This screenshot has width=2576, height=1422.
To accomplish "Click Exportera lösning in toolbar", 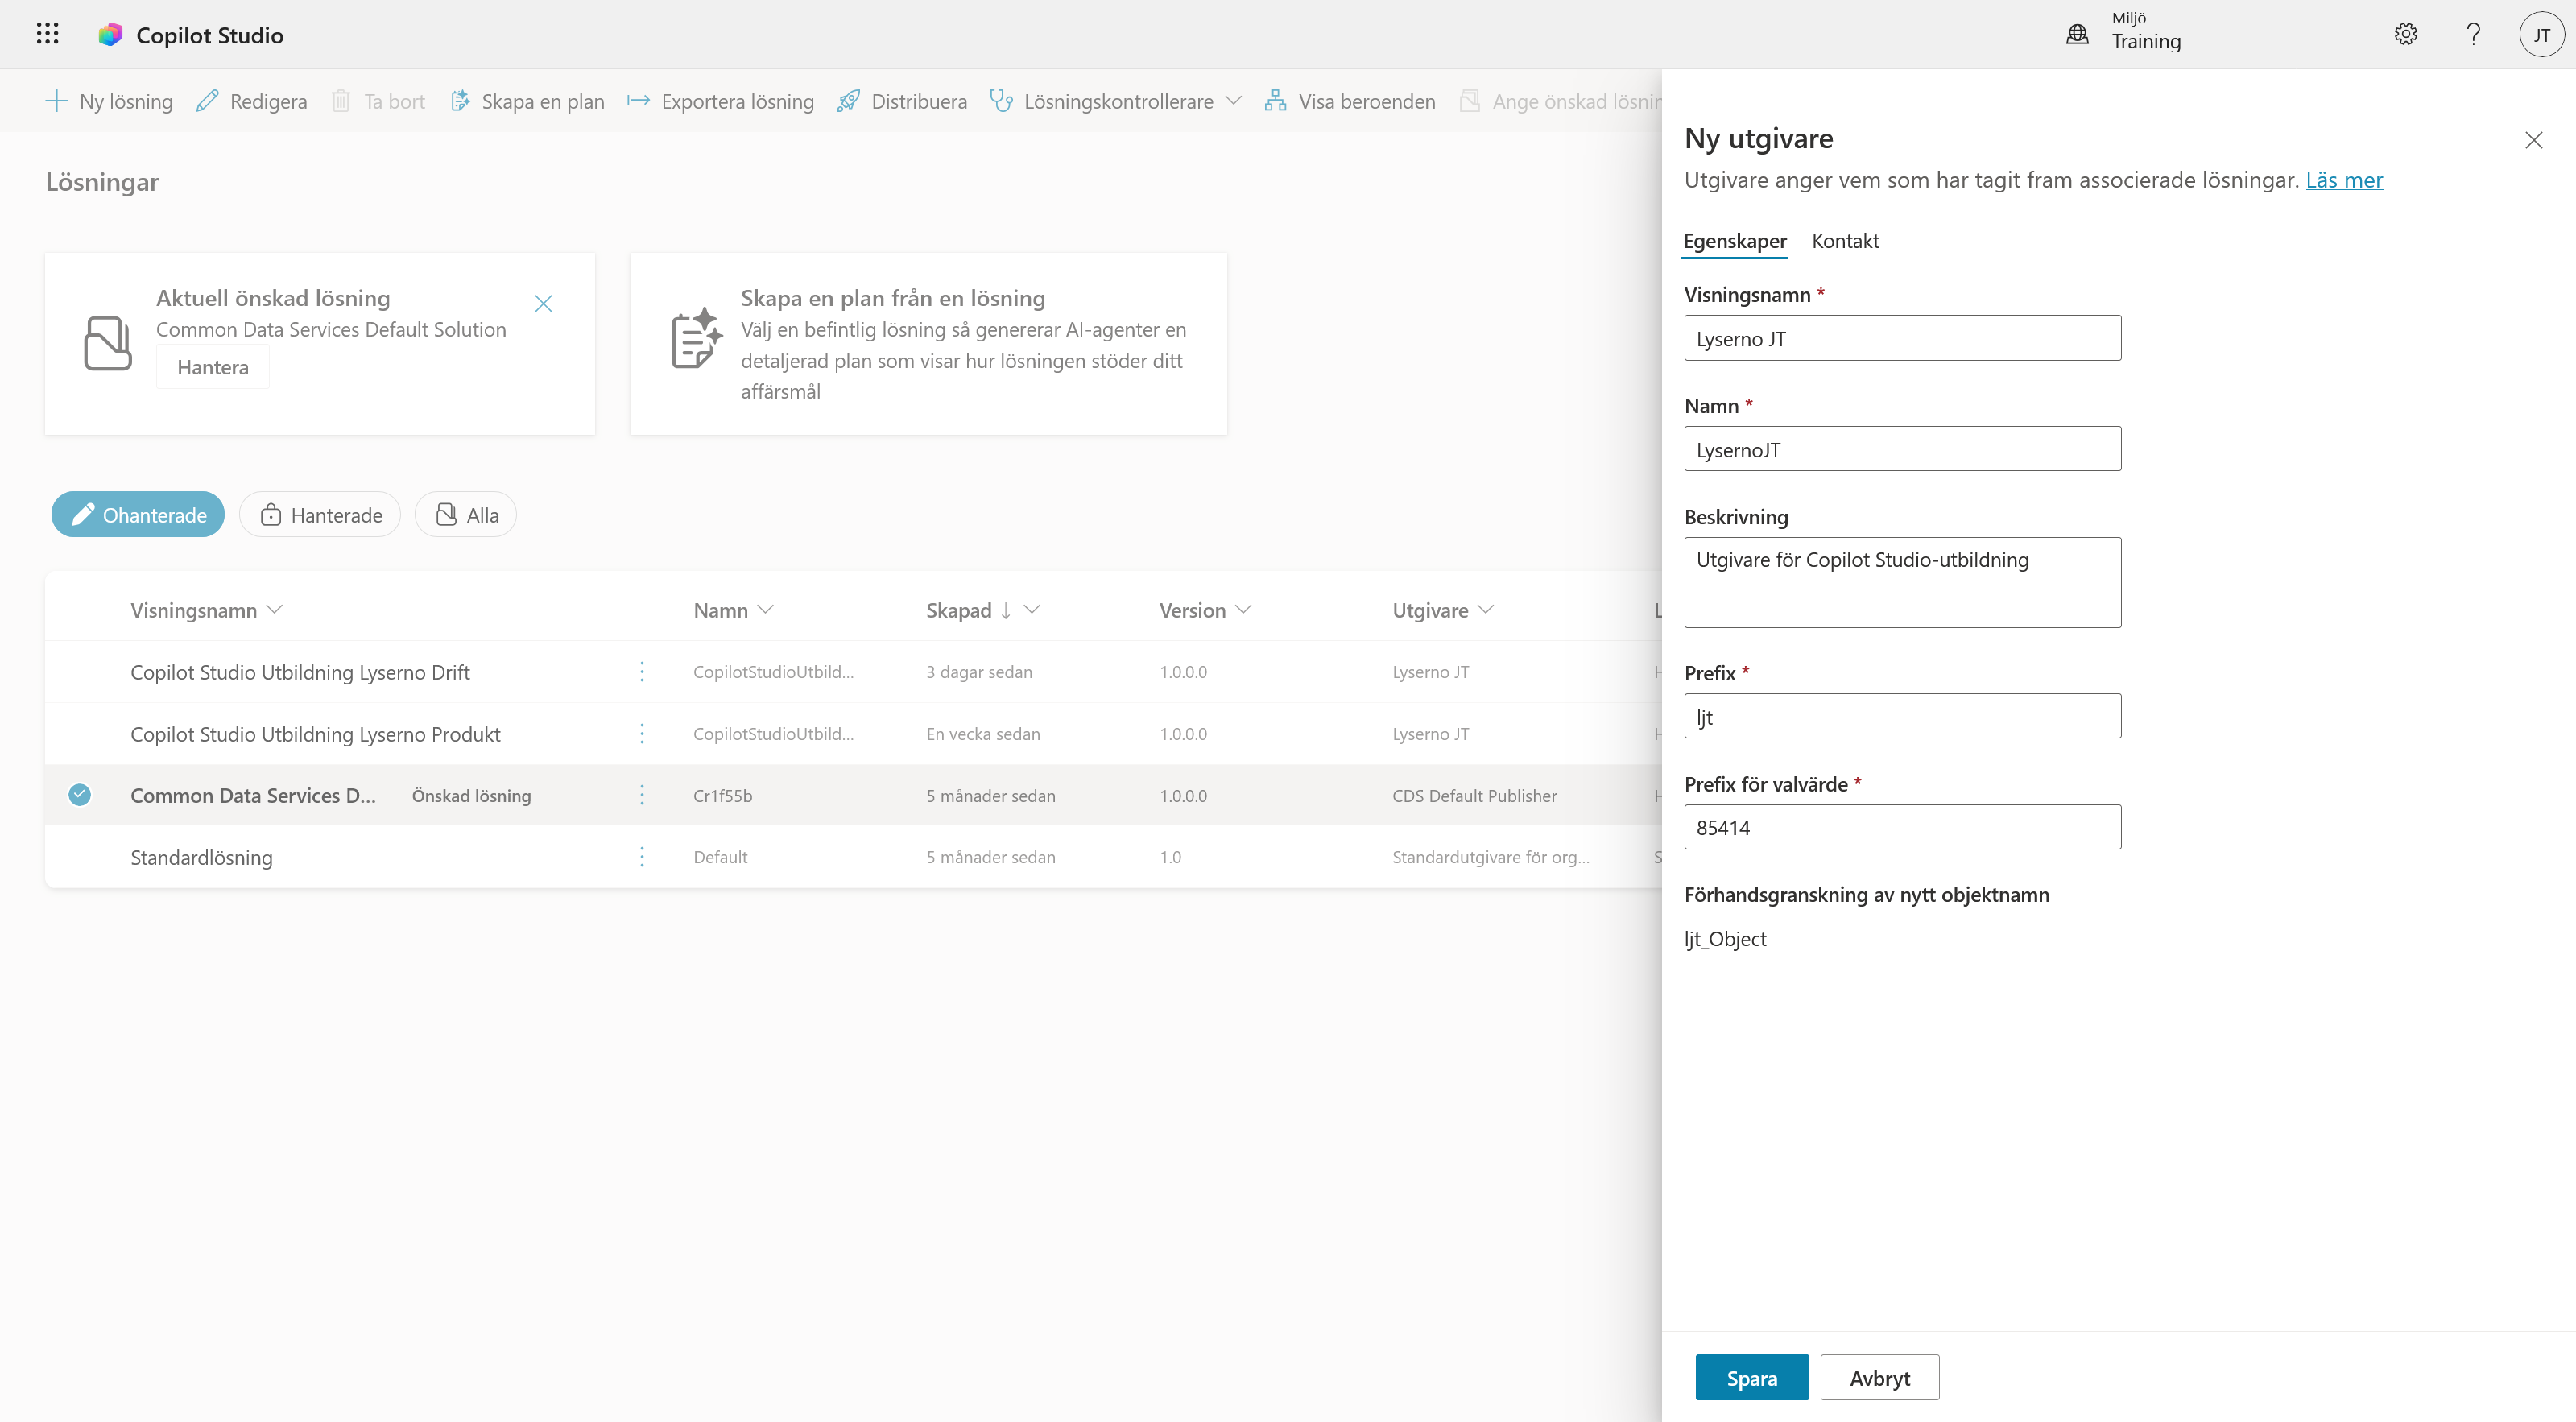I will coord(720,101).
